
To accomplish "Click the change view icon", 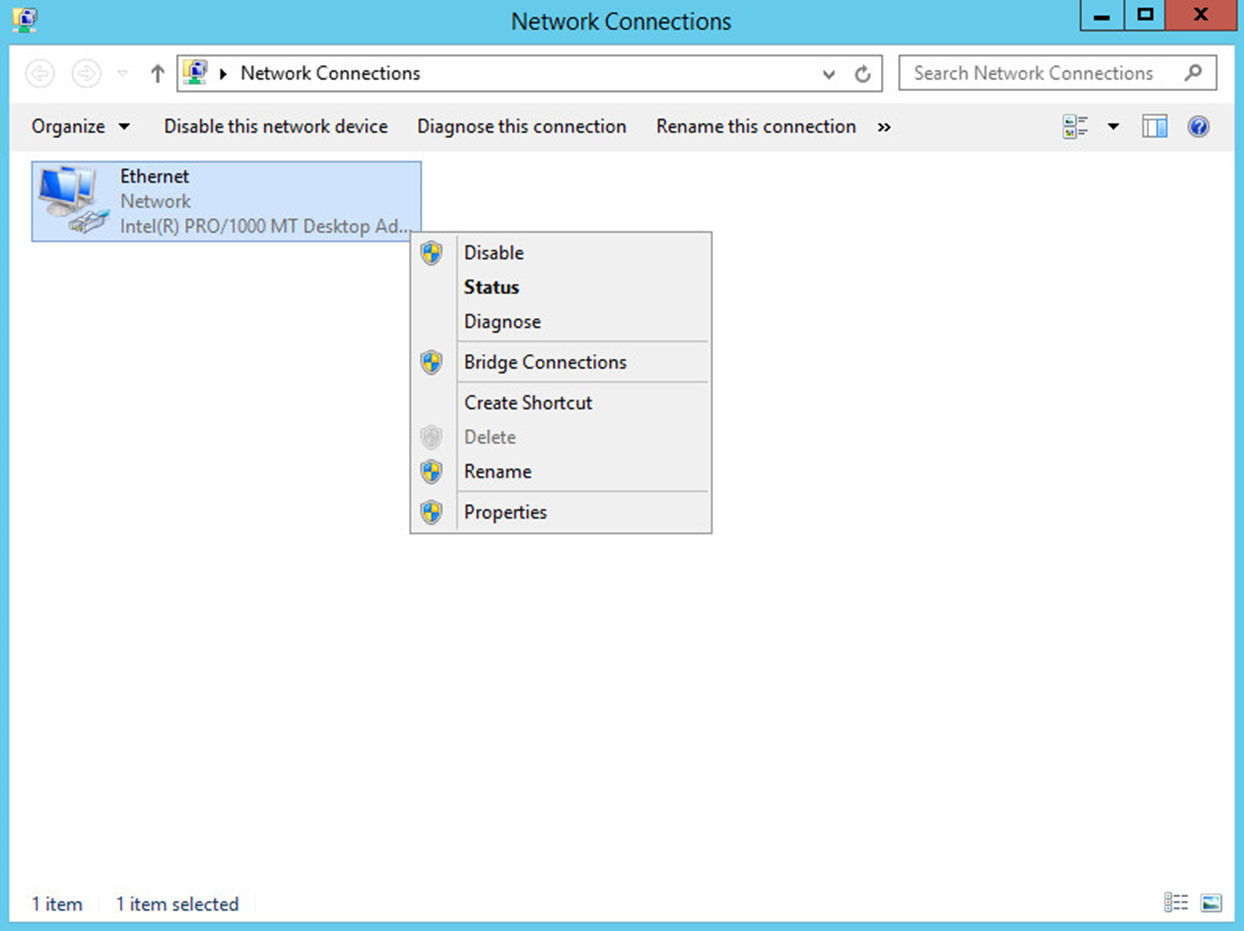I will [1077, 127].
